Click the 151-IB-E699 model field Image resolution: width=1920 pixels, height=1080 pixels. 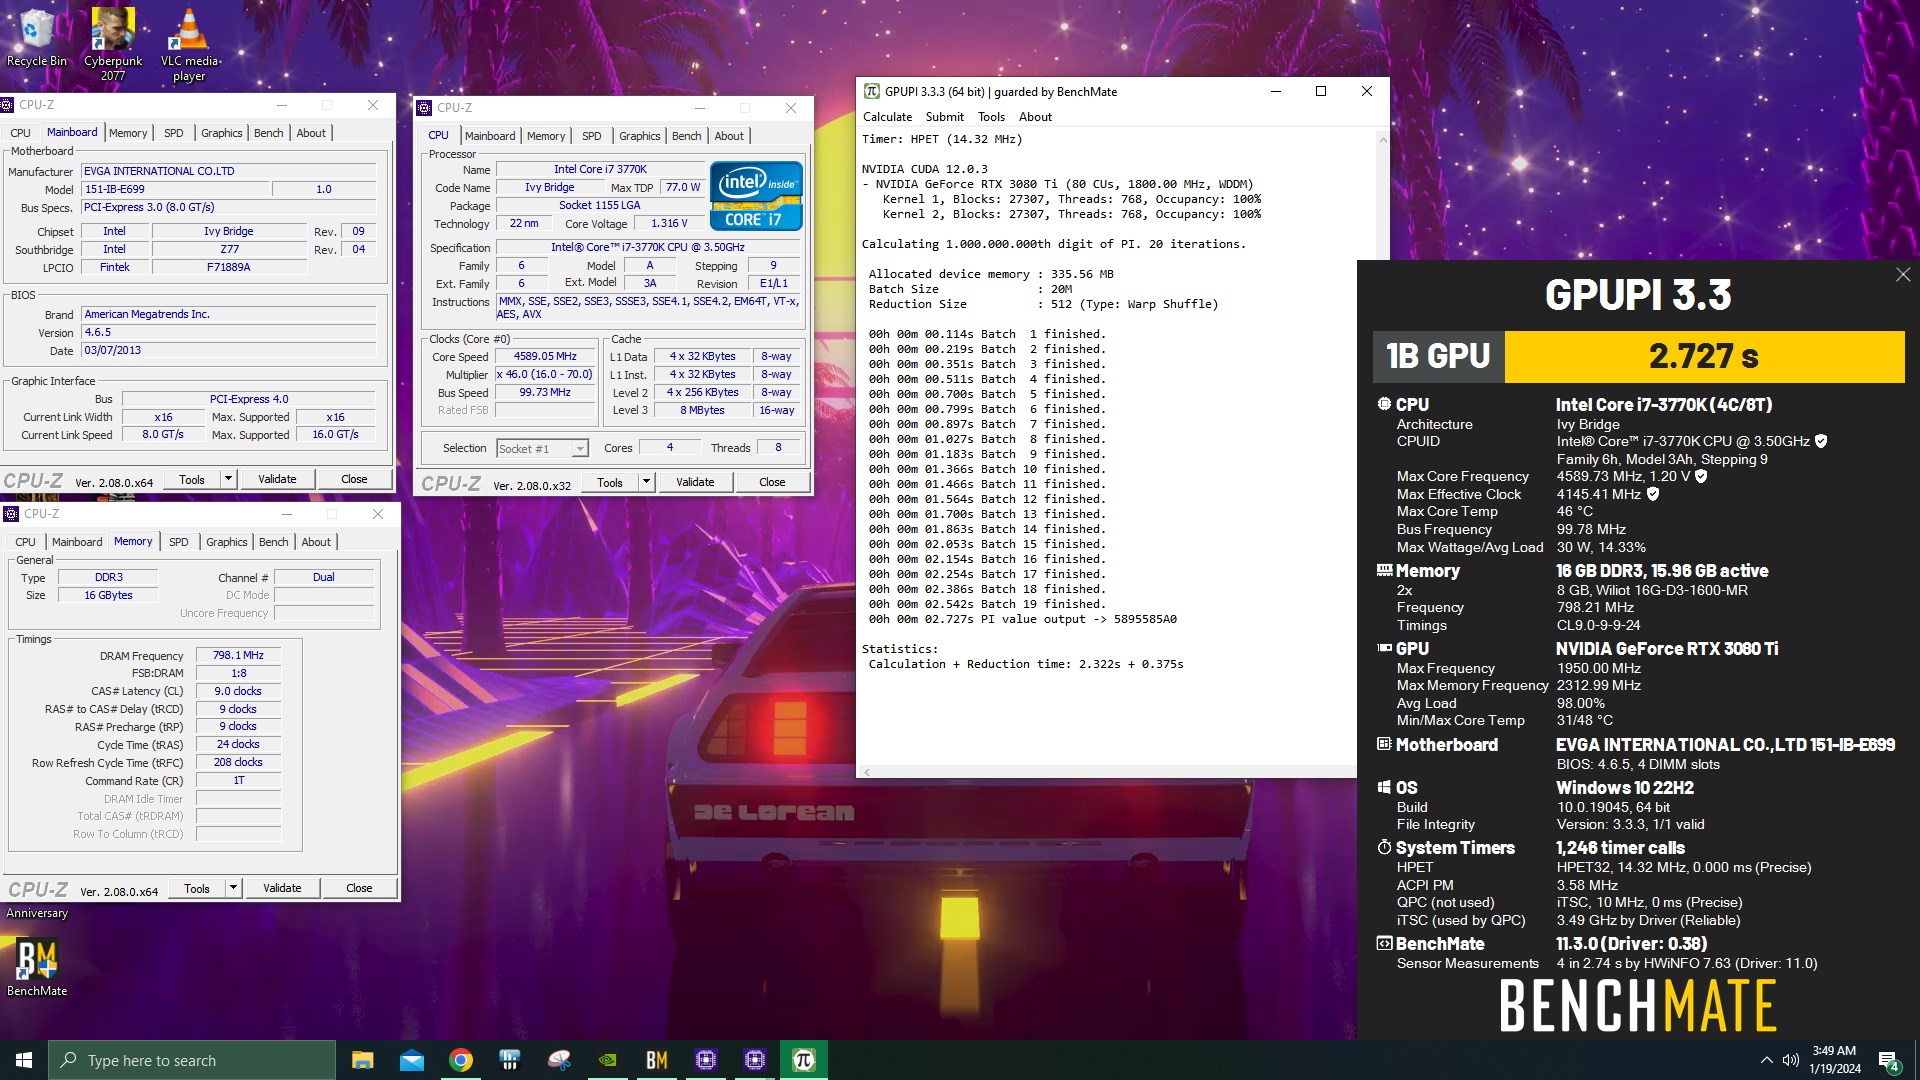(175, 189)
